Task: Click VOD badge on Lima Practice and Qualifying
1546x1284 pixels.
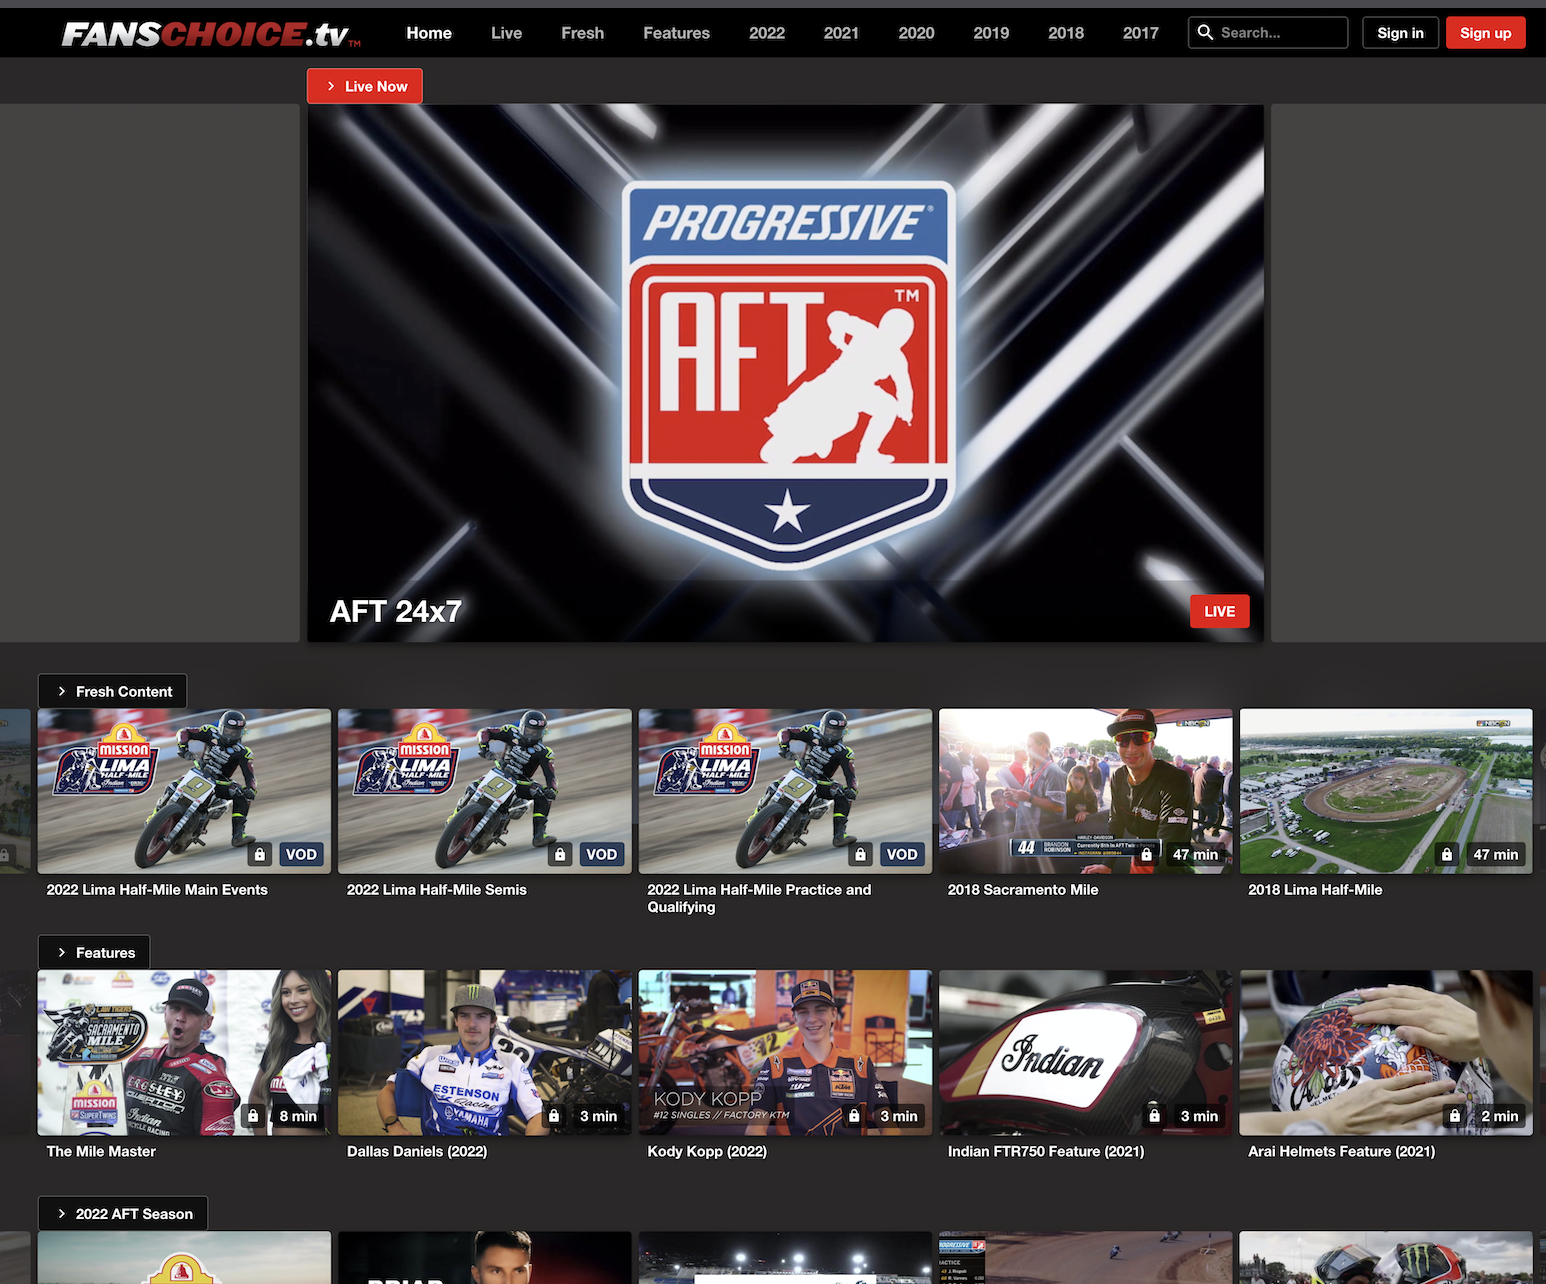Action: click(x=902, y=854)
